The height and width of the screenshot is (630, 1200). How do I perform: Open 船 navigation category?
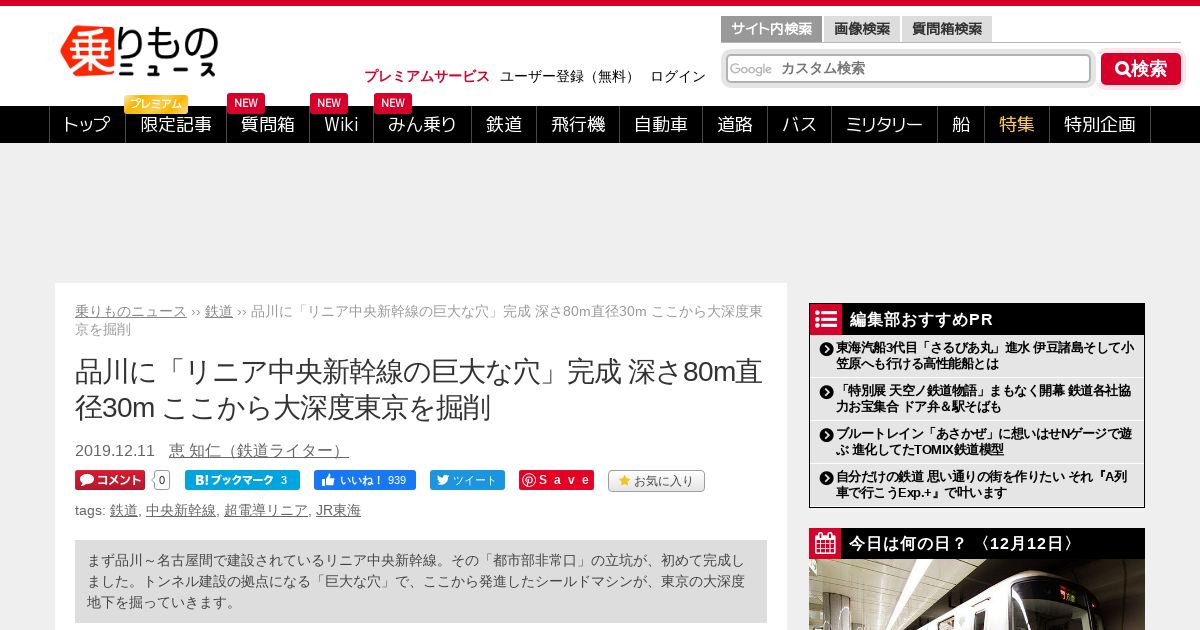pos(961,125)
